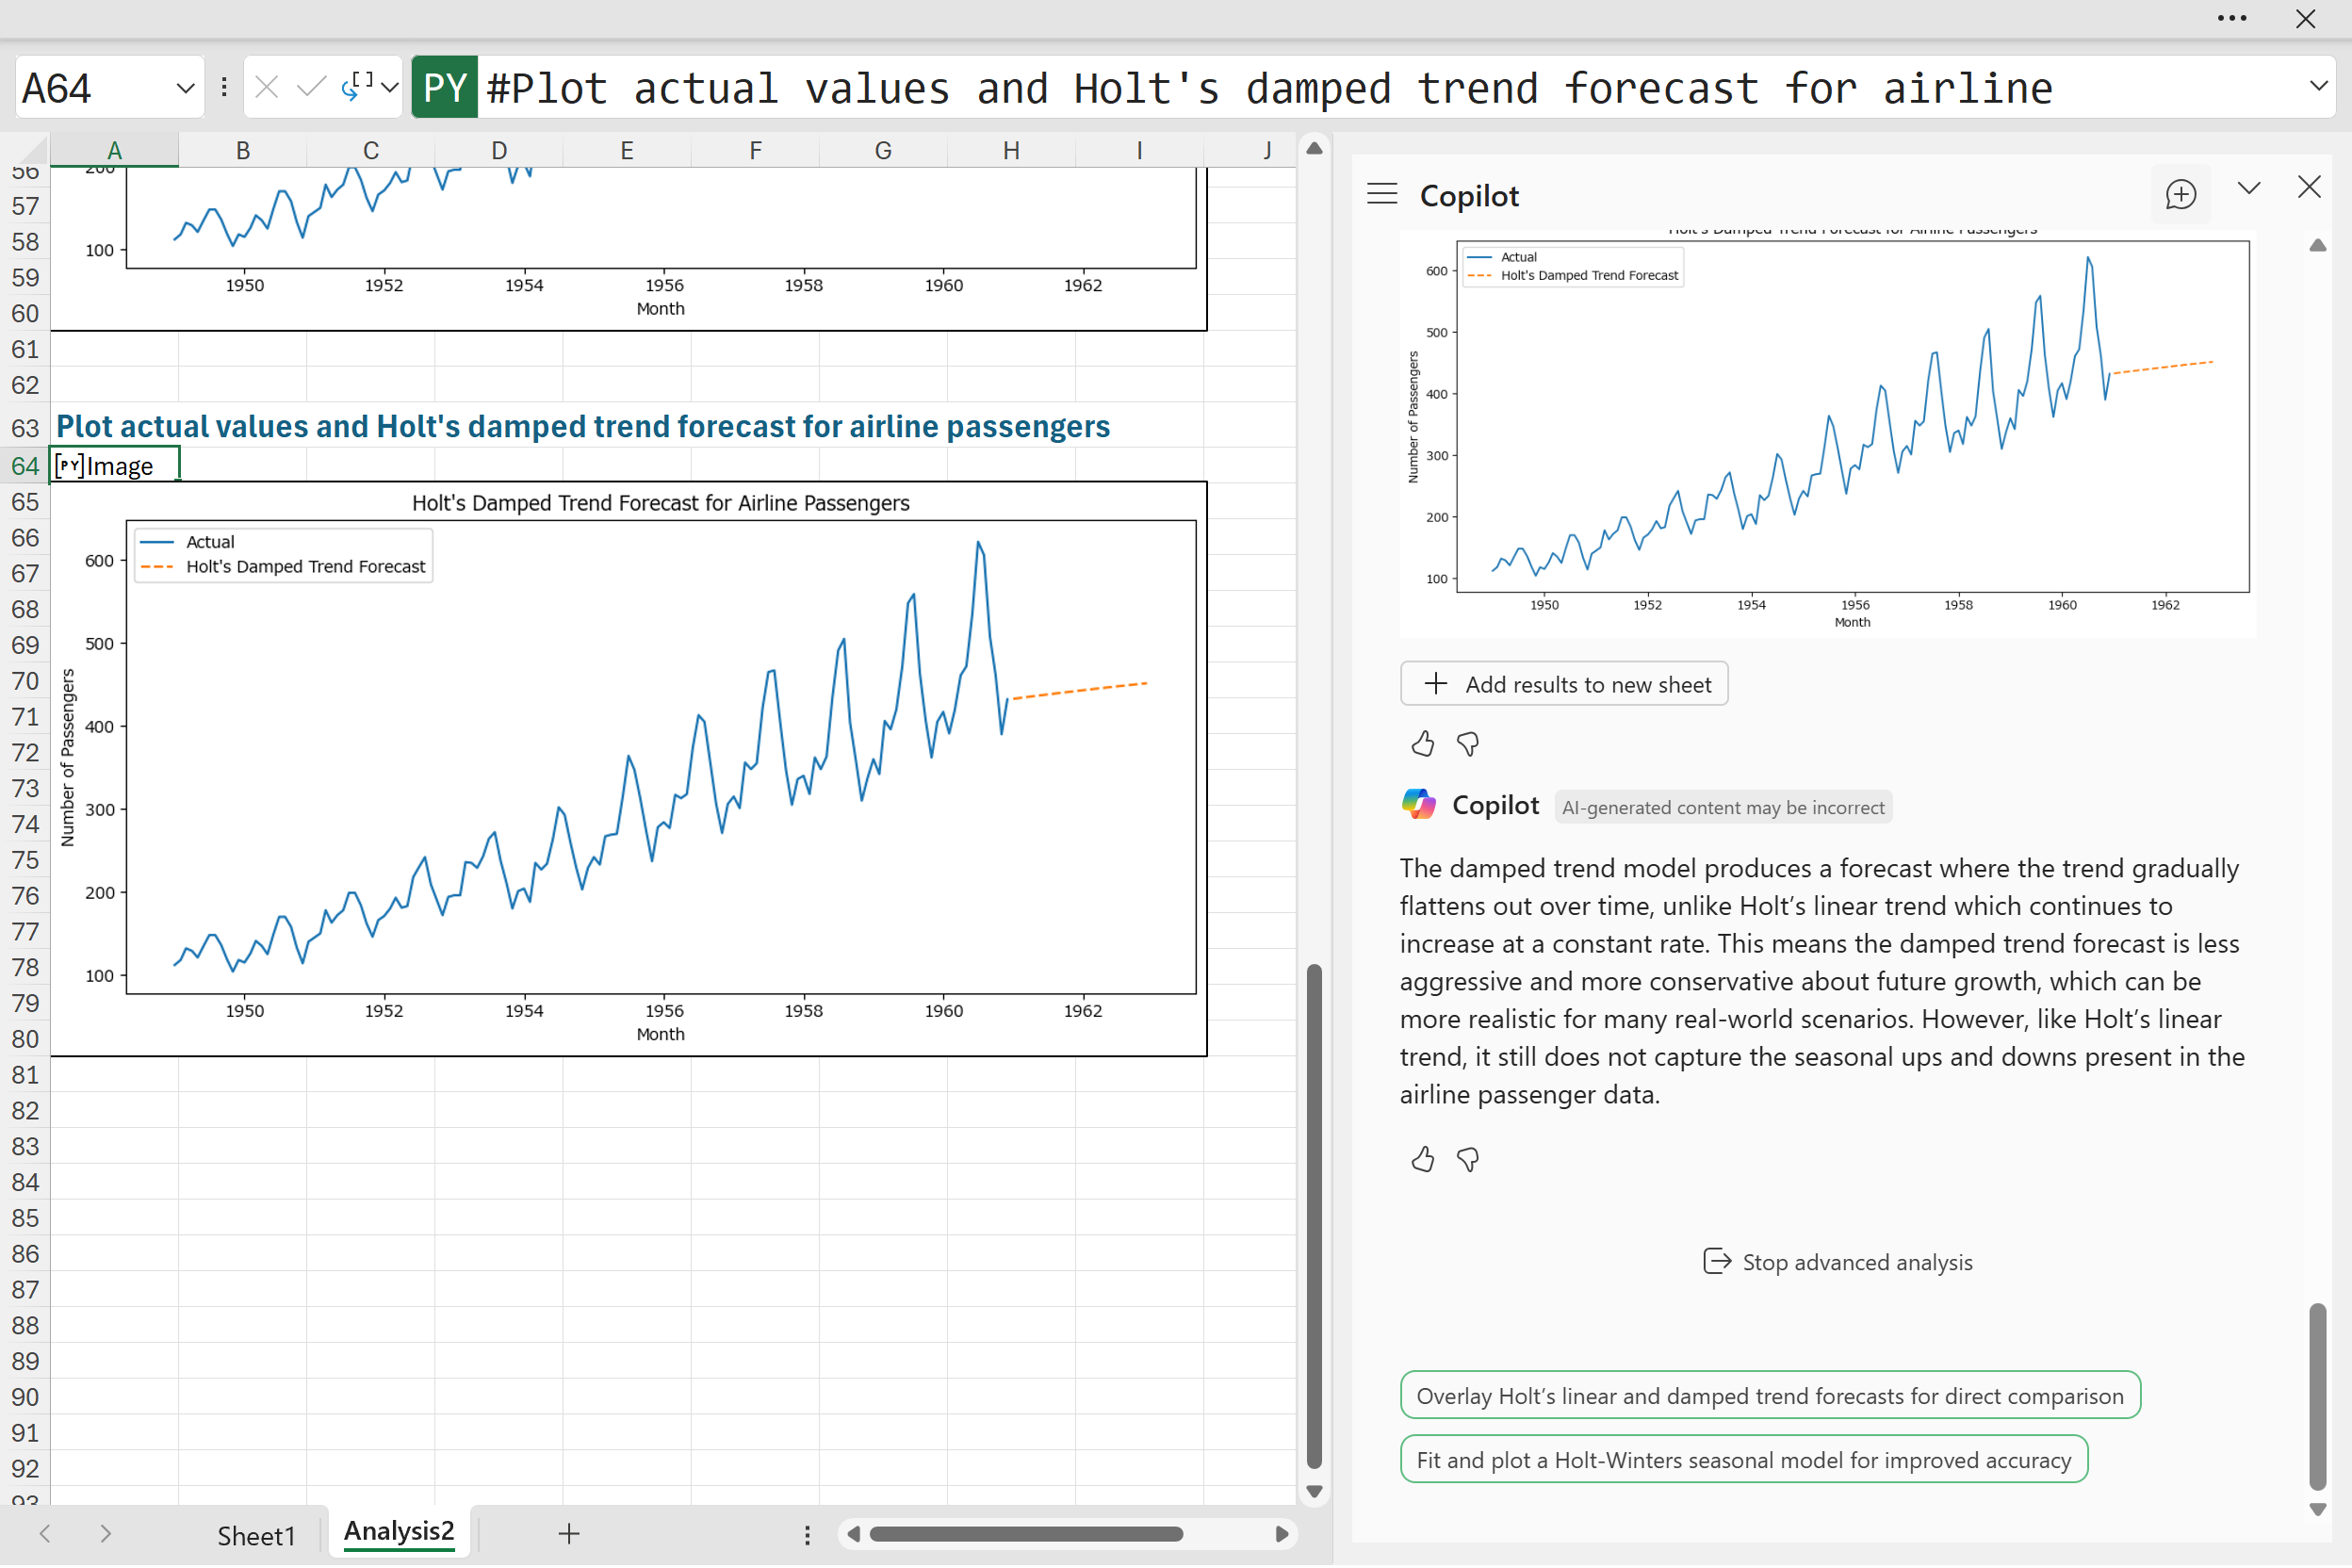Cancel formula entry with X icon
Viewport: 2352px width, 1568px height.
pyautogui.click(x=266, y=88)
